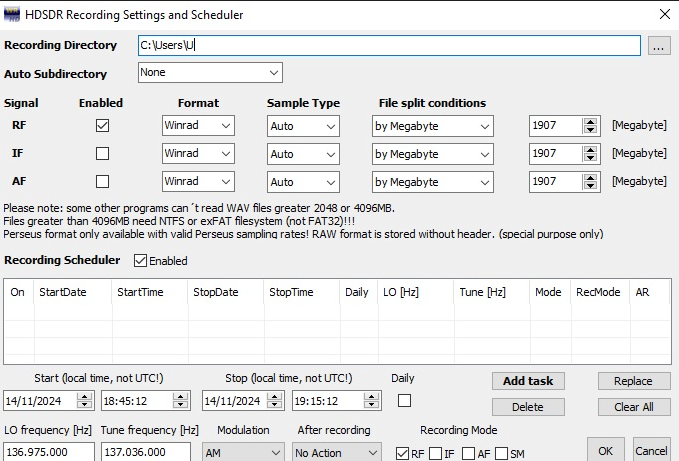Increment the Start time 18:45:12 spinner
Image resolution: width=679 pixels, height=461 pixels.
pyautogui.click(x=180, y=397)
